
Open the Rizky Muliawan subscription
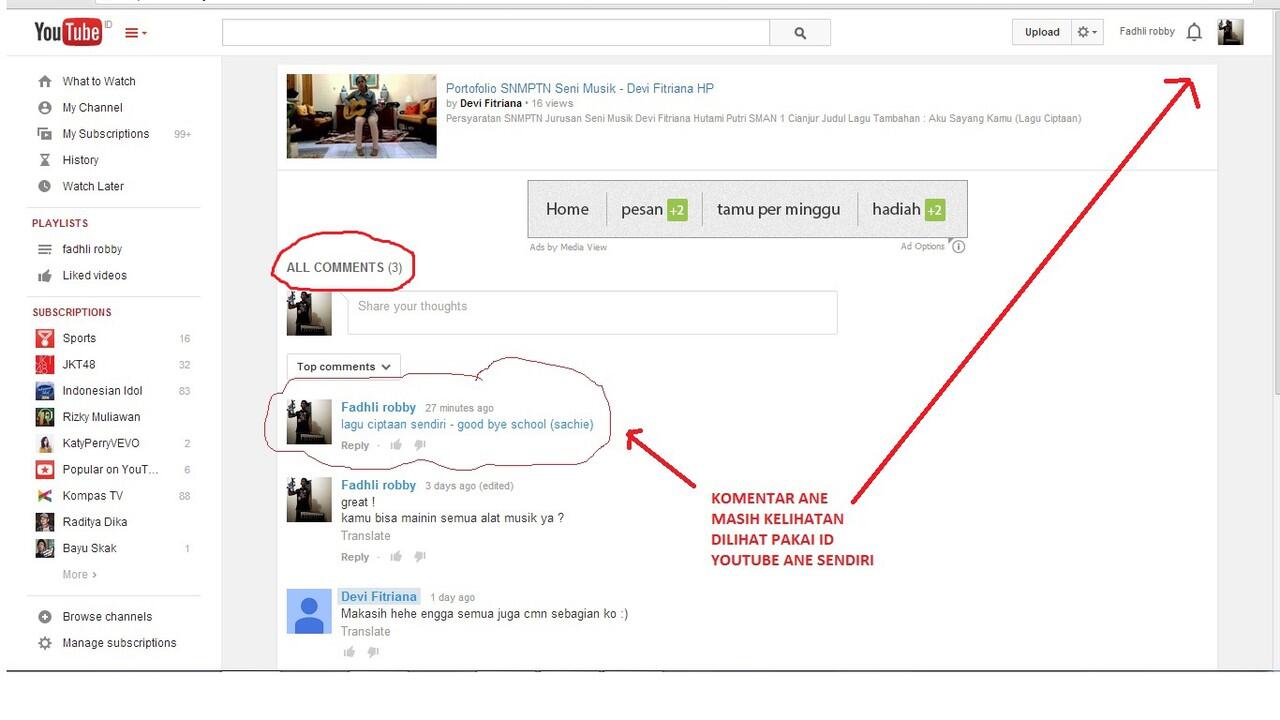point(101,417)
